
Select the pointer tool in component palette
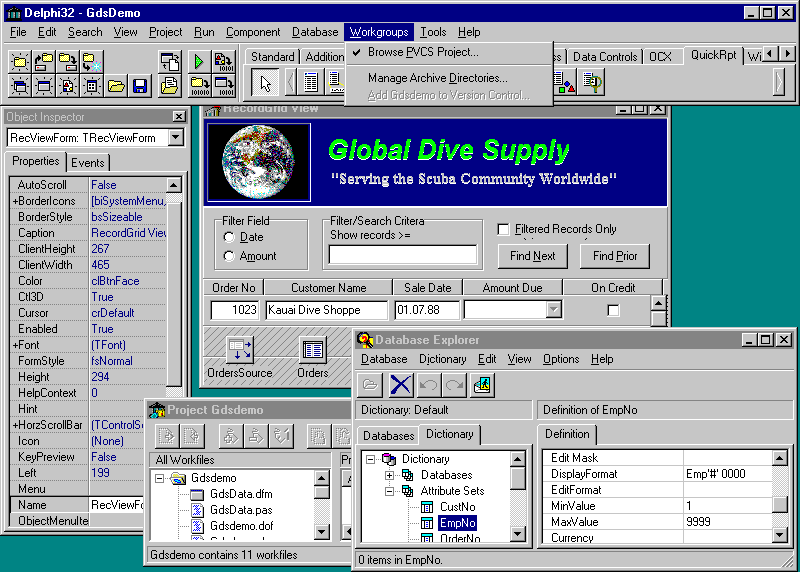(x=264, y=83)
